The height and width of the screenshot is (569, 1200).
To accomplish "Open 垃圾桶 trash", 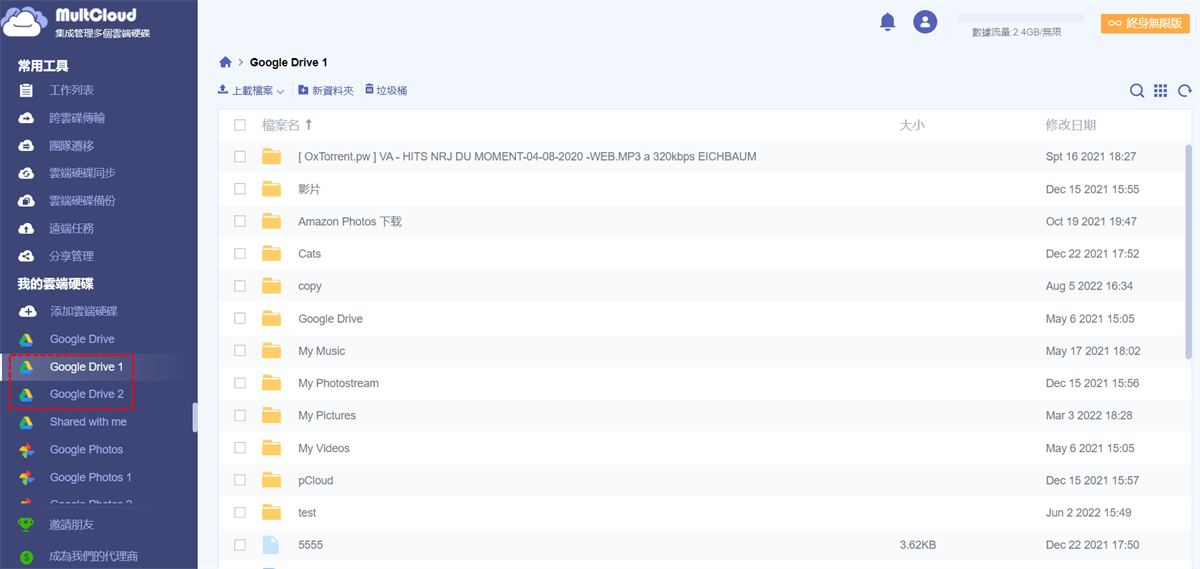I will click(x=386, y=91).
